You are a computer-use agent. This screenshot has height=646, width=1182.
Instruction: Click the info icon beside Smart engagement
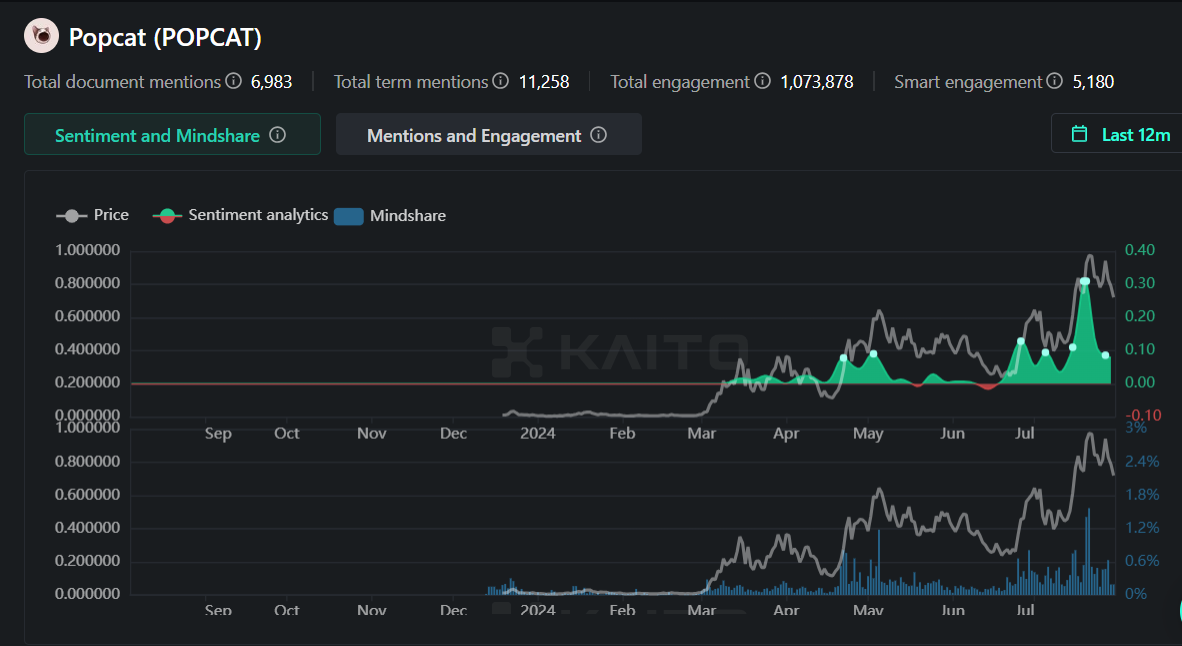[1053, 82]
